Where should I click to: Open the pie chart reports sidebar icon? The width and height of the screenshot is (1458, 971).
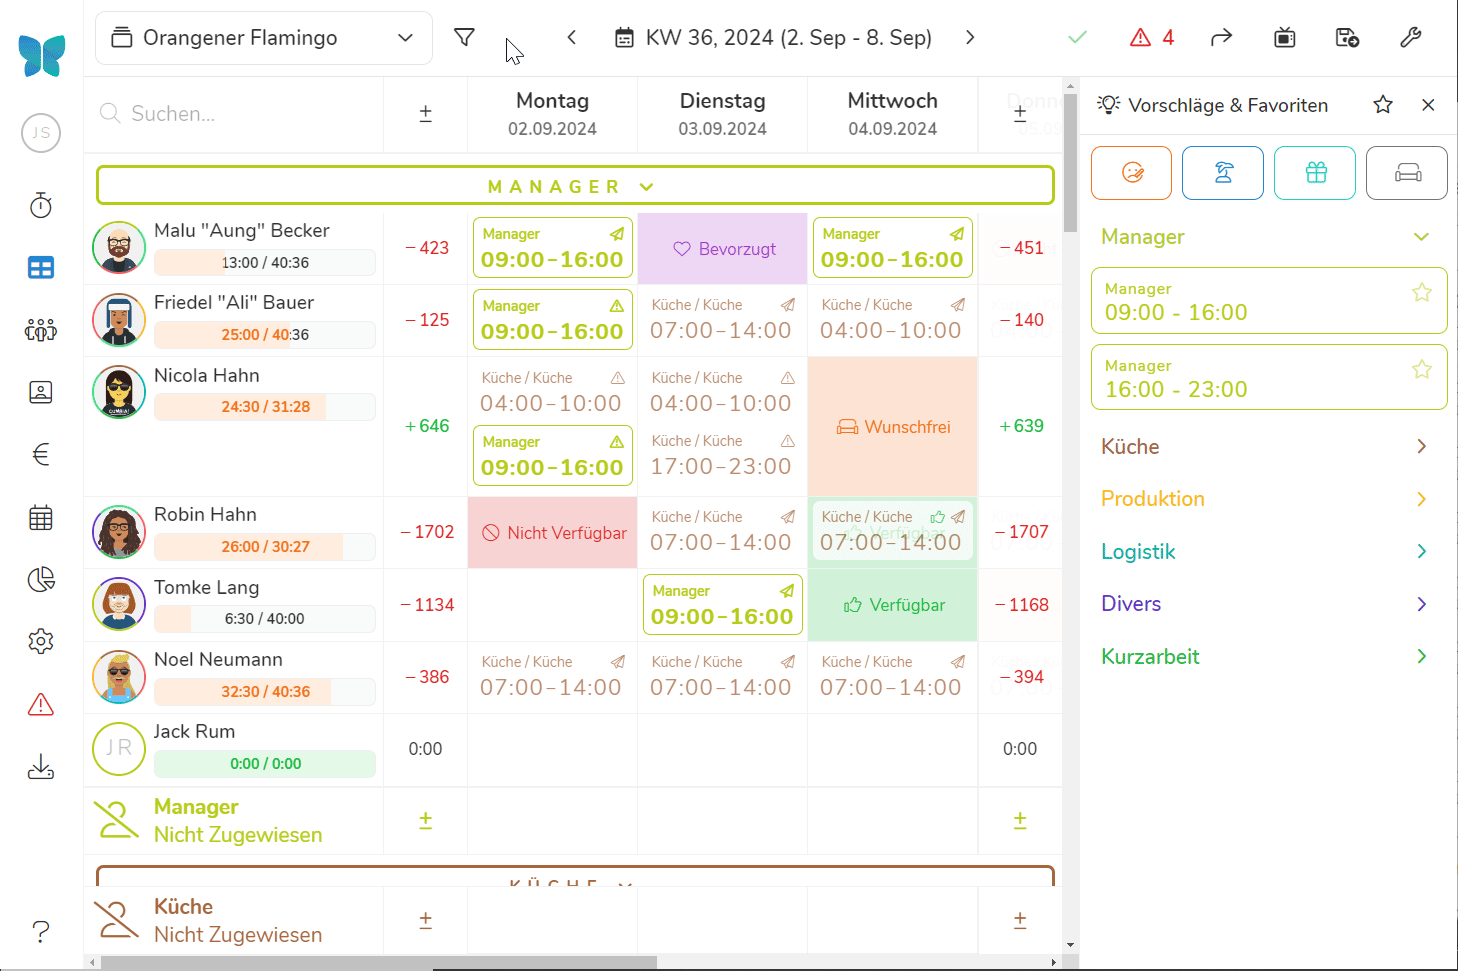click(x=41, y=580)
